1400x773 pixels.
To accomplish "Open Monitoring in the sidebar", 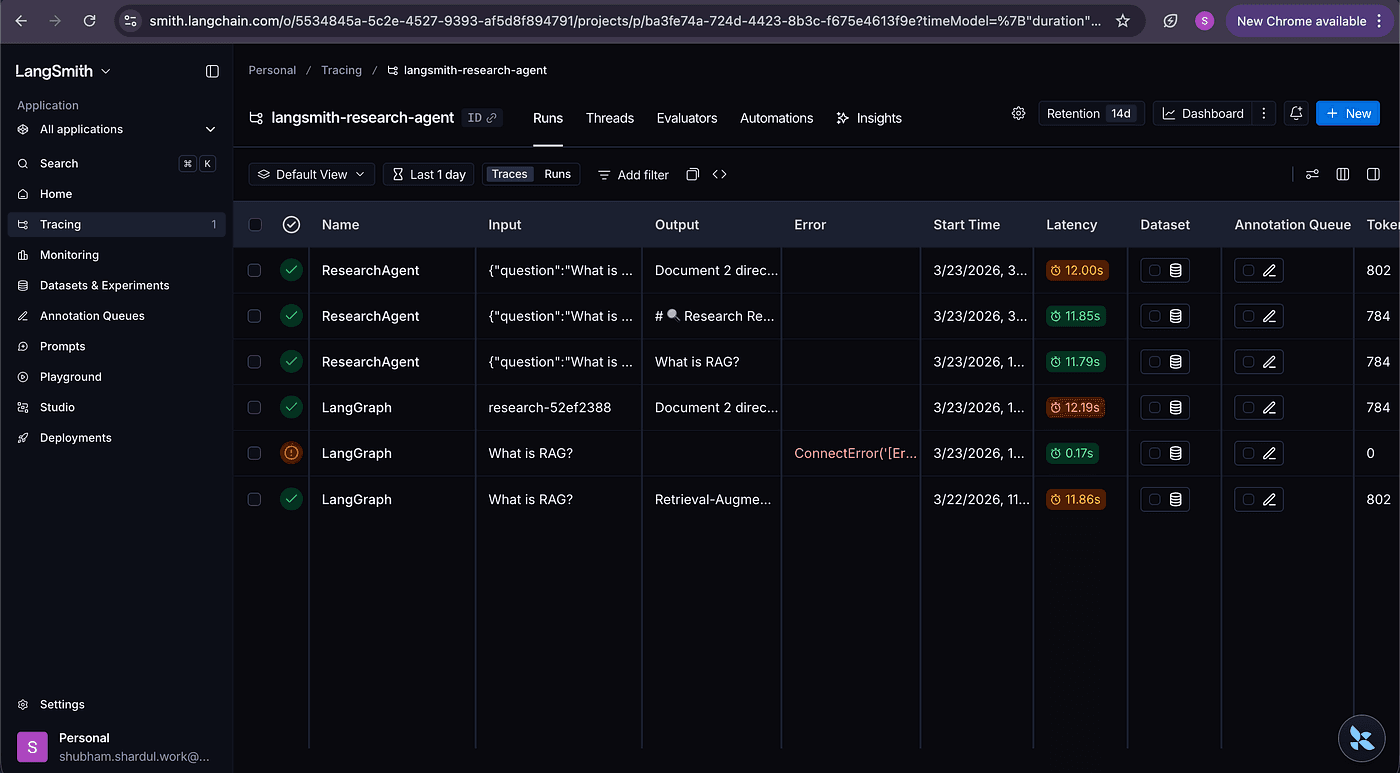I will pos(117,255).
